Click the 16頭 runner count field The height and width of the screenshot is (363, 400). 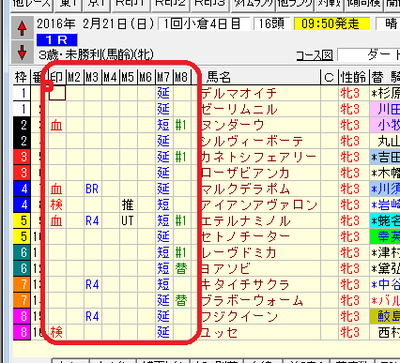(272, 24)
